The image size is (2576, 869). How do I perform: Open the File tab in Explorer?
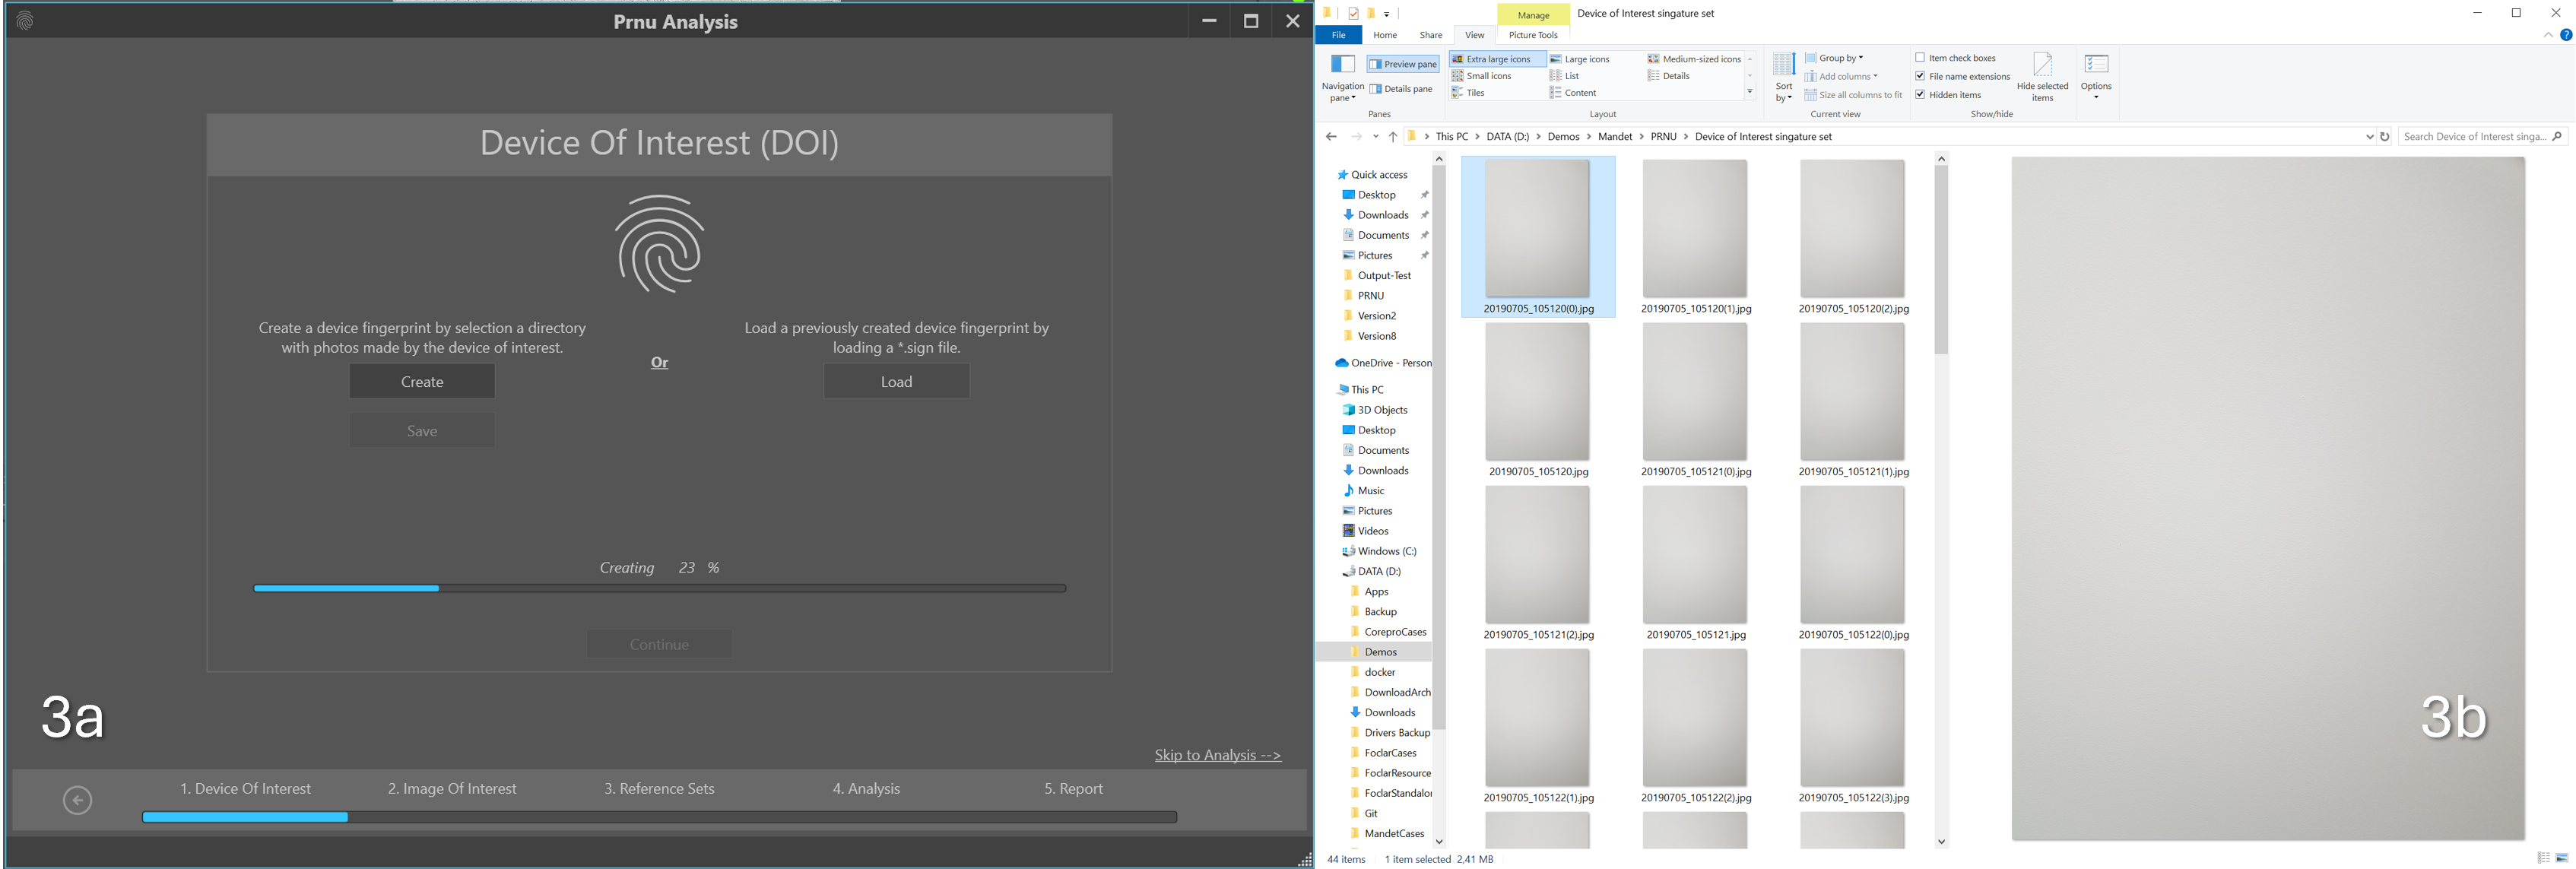[x=1338, y=35]
